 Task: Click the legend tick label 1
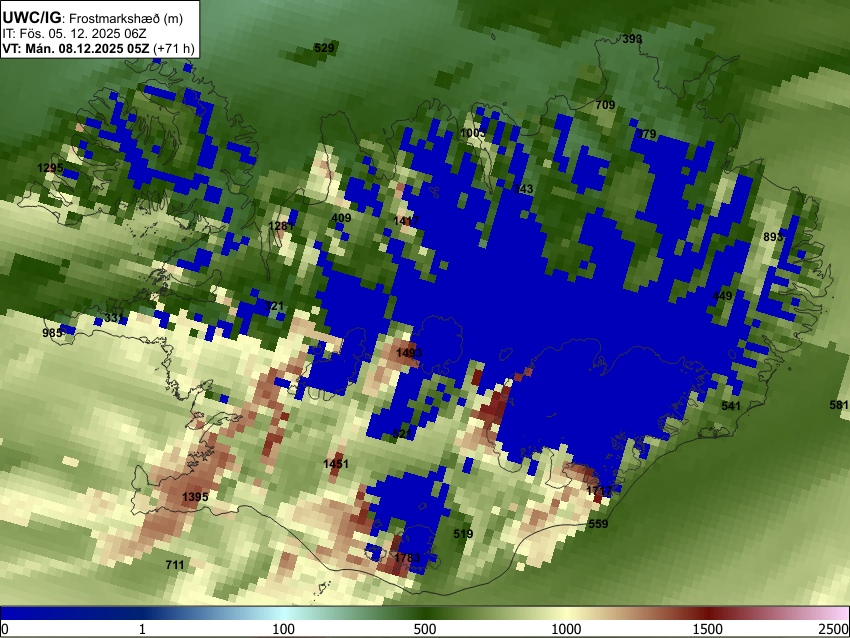click(142, 629)
